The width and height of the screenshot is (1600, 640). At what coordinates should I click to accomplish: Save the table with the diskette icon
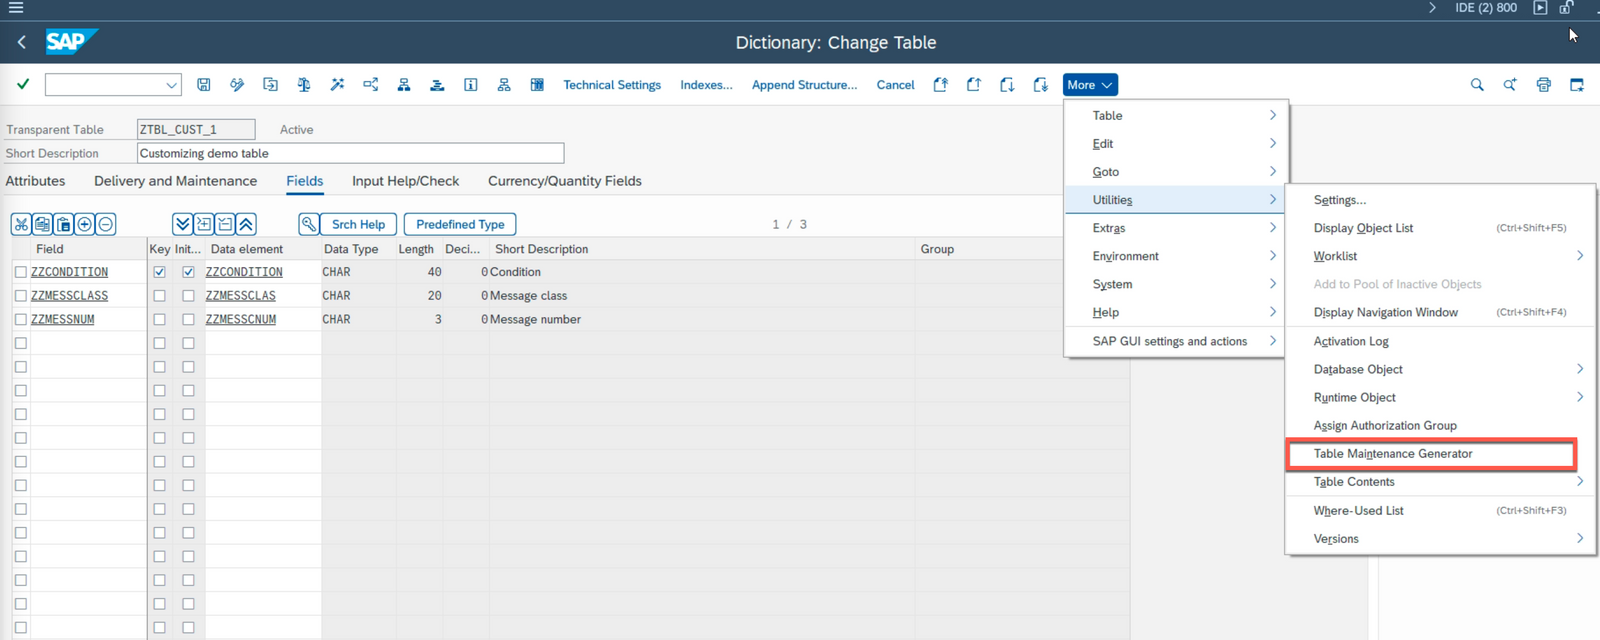204,85
